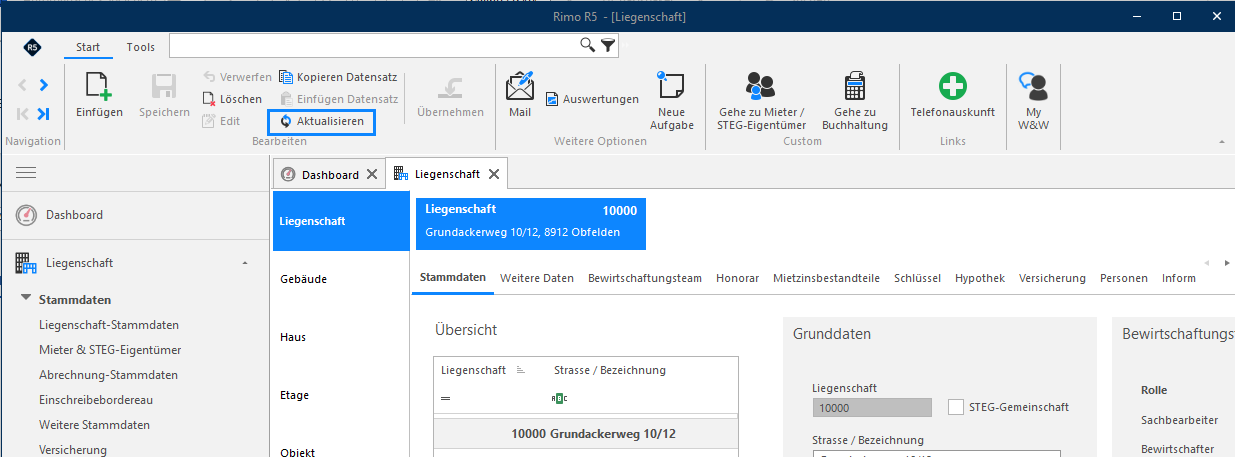Image resolution: width=1235 pixels, height=457 pixels.
Task: Navigate to next record arrow
Action: (43, 86)
